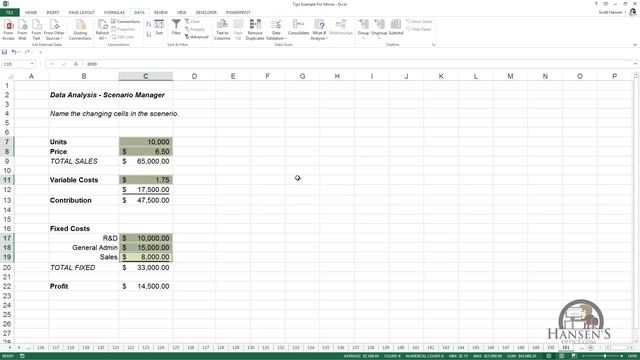
Task: Click the Flash Fill icon
Action: (238, 30)
